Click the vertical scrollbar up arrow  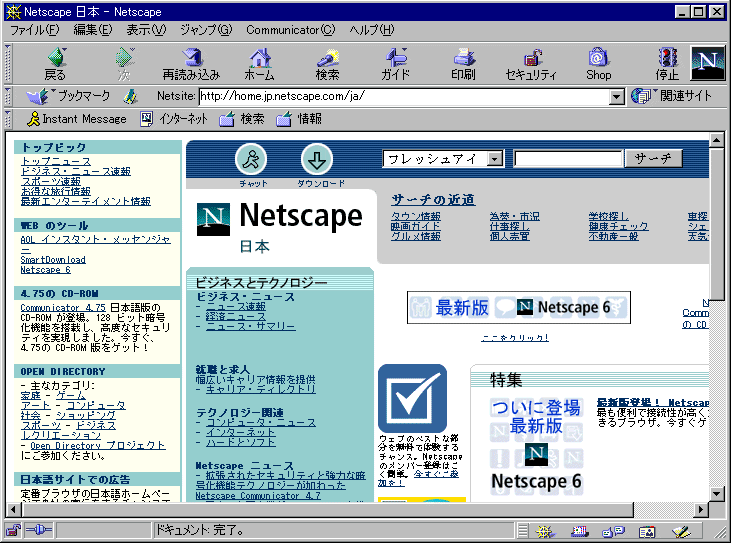[x=716, y=140]
